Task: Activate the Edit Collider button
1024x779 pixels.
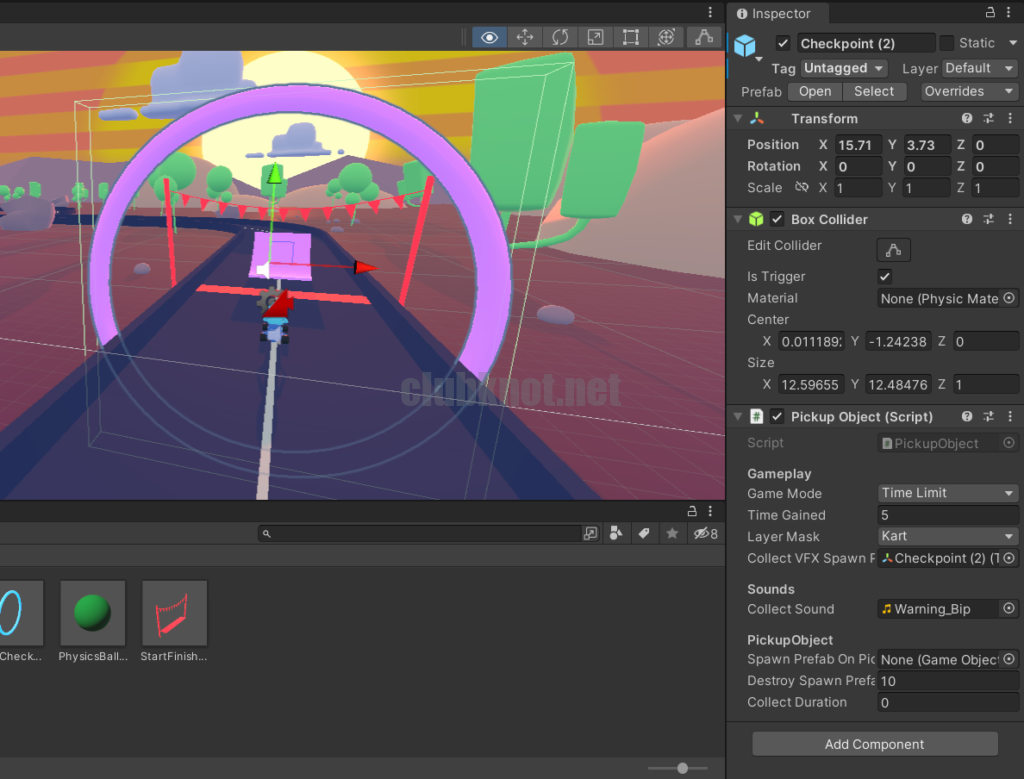Action: pyautogui.click(x=893, y=250)
